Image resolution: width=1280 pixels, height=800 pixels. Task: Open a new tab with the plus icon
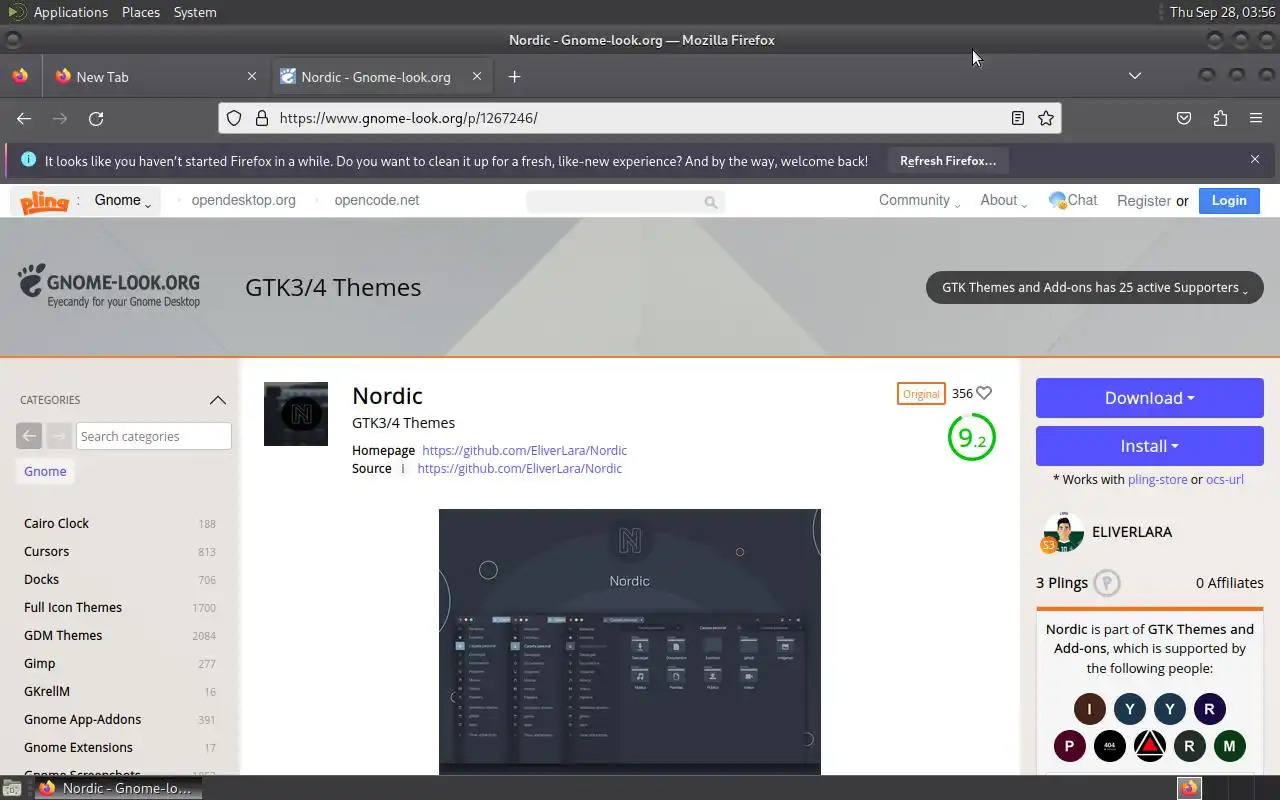pyautogui.click(x=514, y=76)
